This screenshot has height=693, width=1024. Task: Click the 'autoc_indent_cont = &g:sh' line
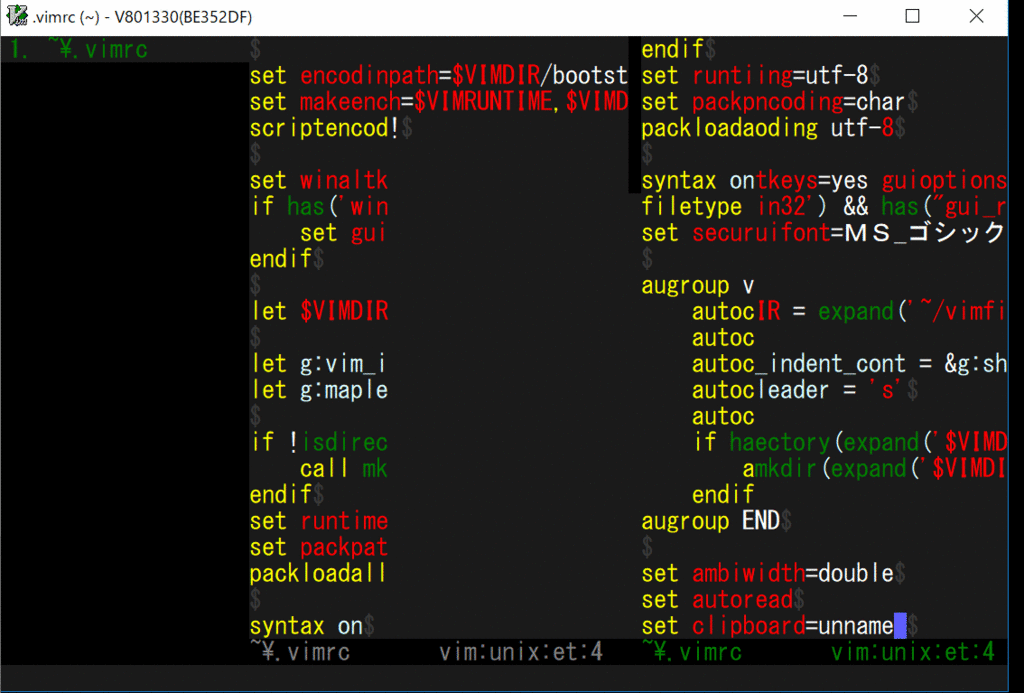(x=849, y=363)
